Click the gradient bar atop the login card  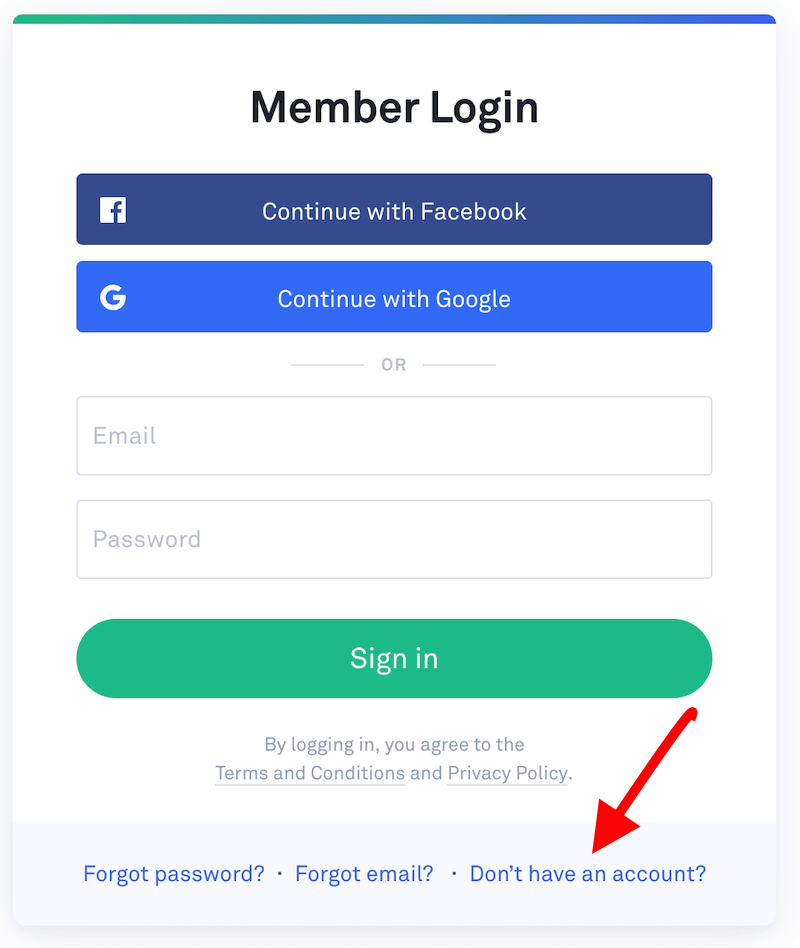tap(394, 19)
